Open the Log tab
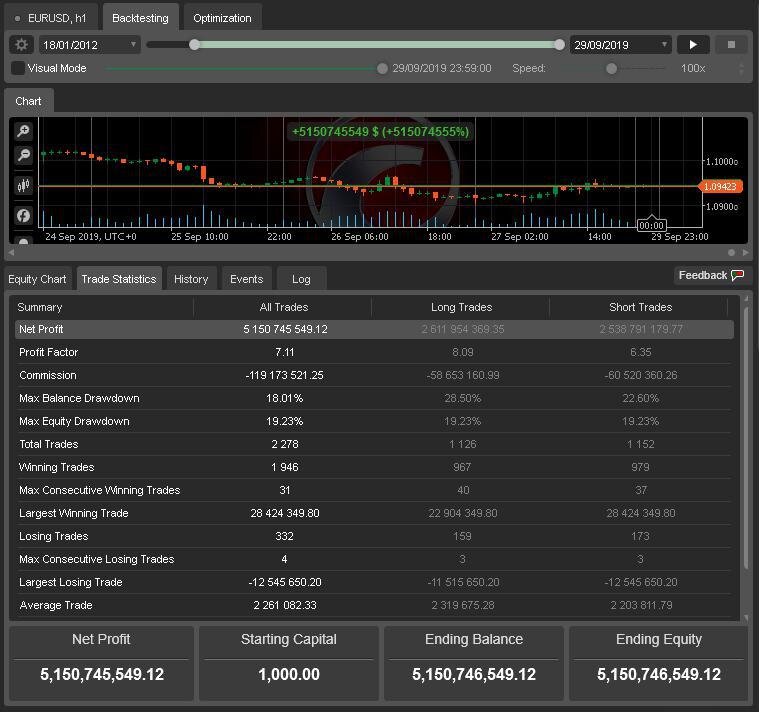 (301, 279)
